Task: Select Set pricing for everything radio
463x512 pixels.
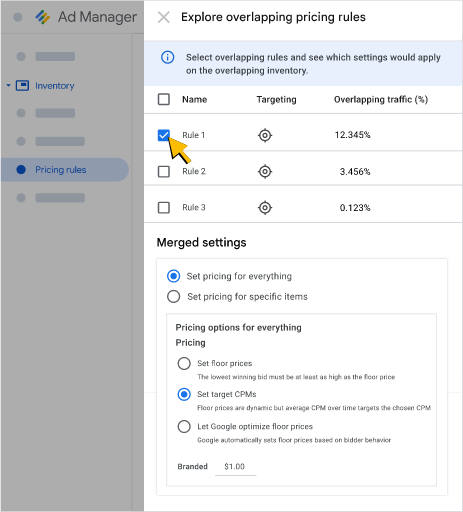Action: point(174,276)
